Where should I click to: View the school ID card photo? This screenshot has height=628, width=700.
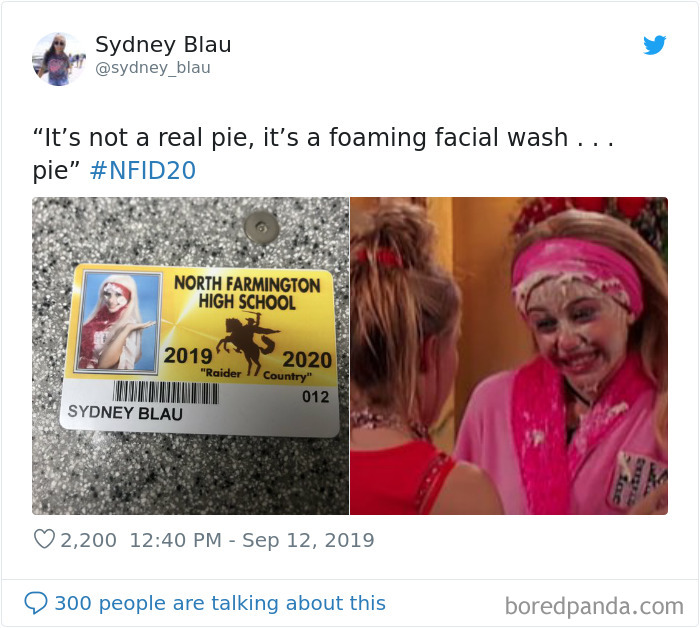click(190, 356)
